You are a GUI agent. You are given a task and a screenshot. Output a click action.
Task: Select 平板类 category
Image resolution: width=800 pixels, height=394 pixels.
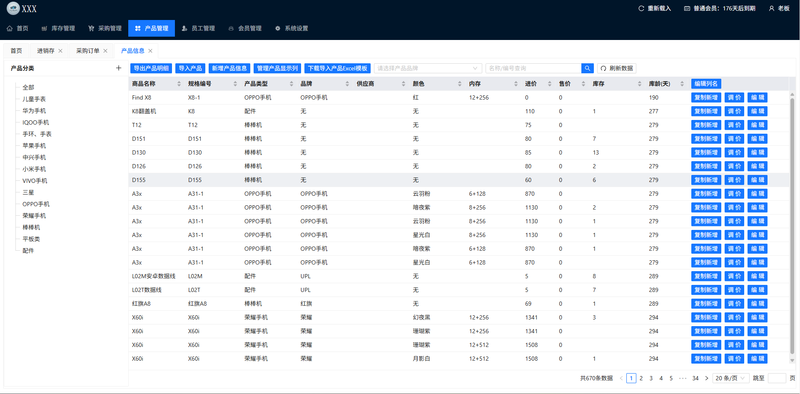[x=31, y=239]
